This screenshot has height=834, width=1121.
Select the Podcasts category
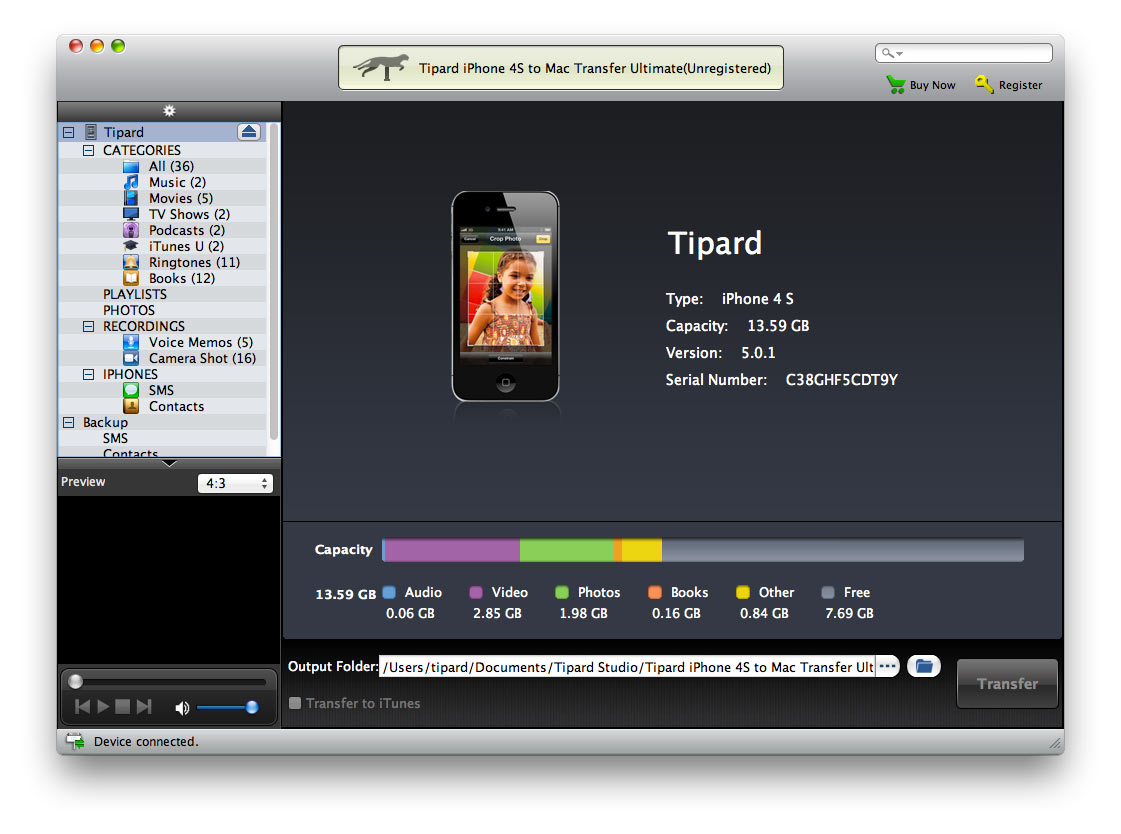(180, 230)
